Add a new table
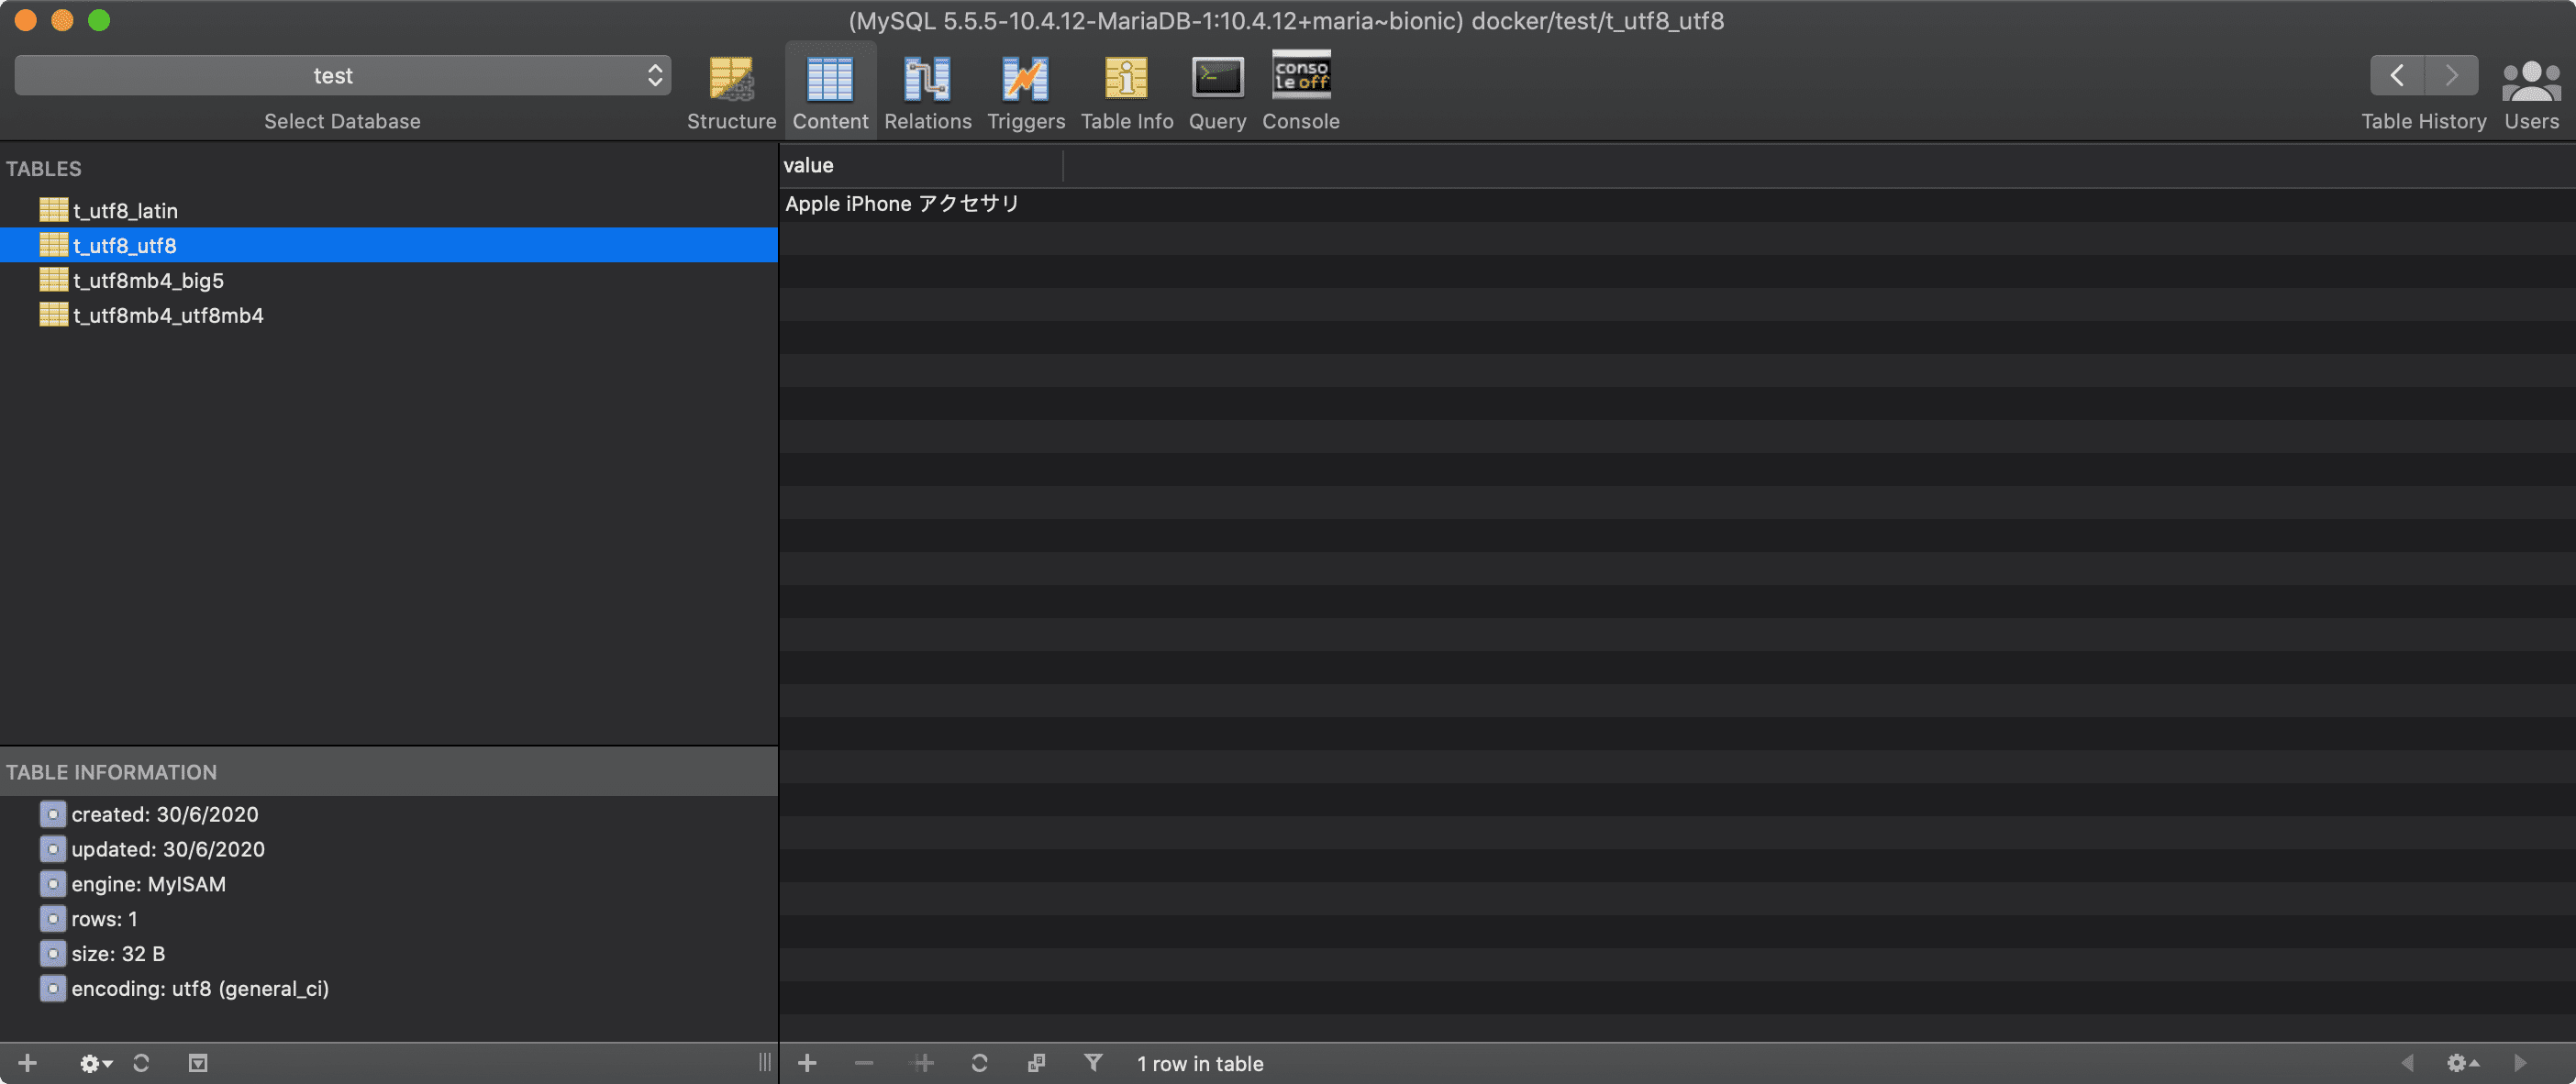Screen dimensions: 2576x1084 26,1063
